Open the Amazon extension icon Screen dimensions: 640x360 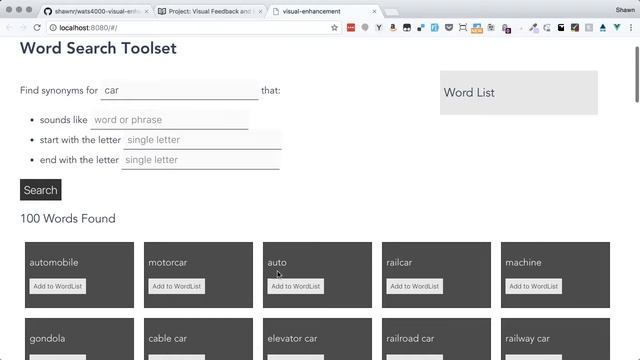393,28
